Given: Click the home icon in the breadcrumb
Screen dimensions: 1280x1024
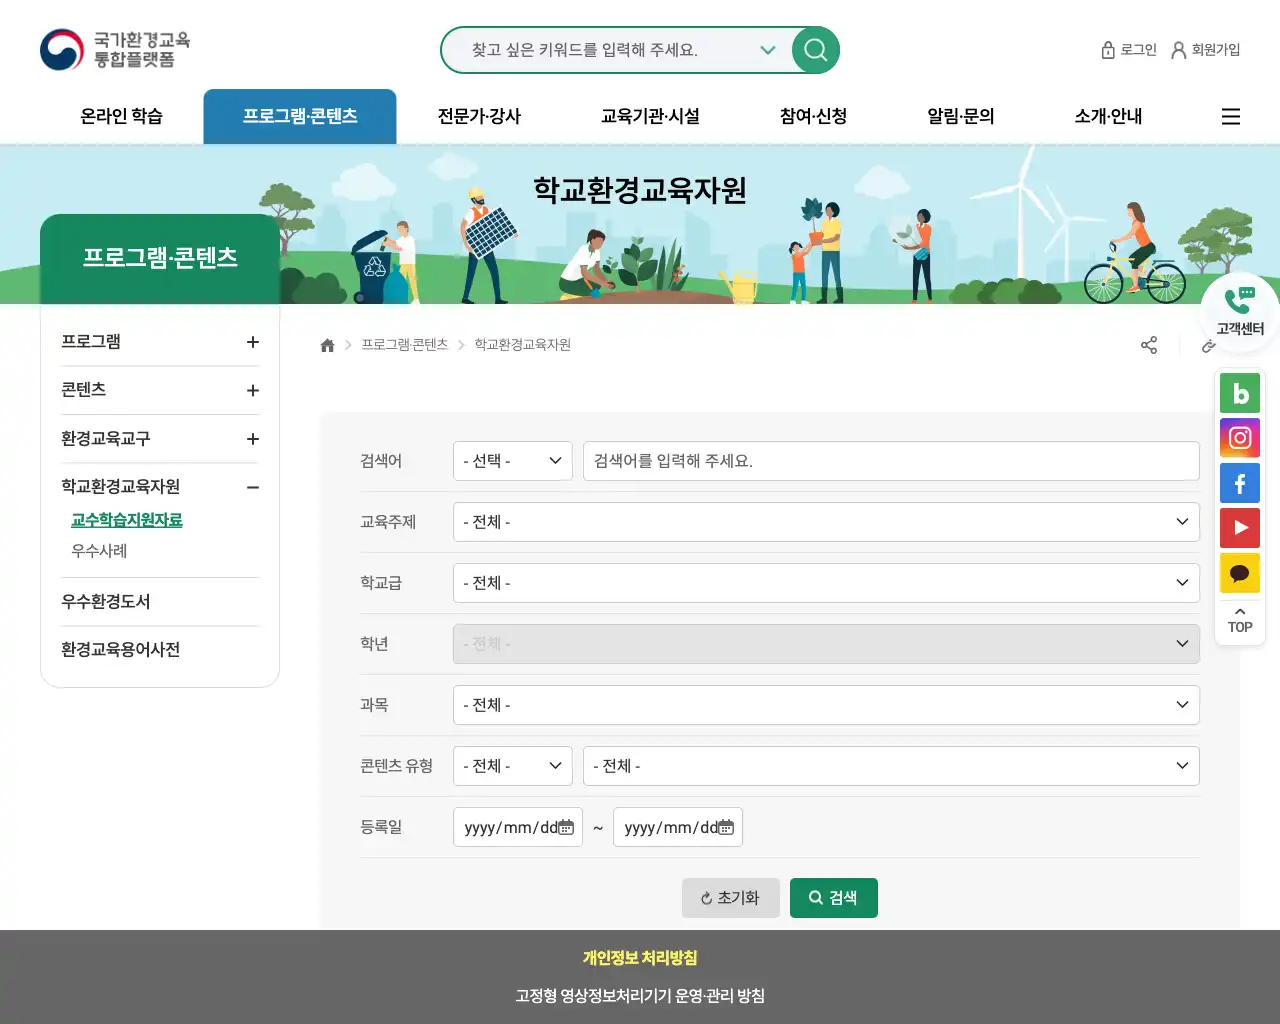Looking at the screenshot, I should point(327,344).
